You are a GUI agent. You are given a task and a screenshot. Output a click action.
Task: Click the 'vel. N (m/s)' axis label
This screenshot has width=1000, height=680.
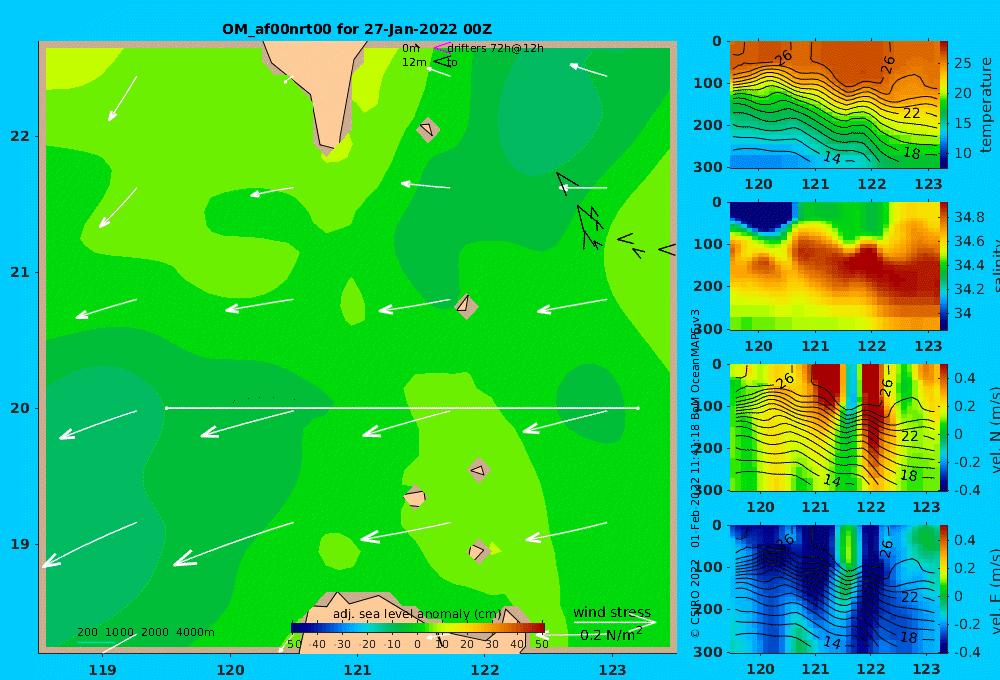[x=994, y=430]
